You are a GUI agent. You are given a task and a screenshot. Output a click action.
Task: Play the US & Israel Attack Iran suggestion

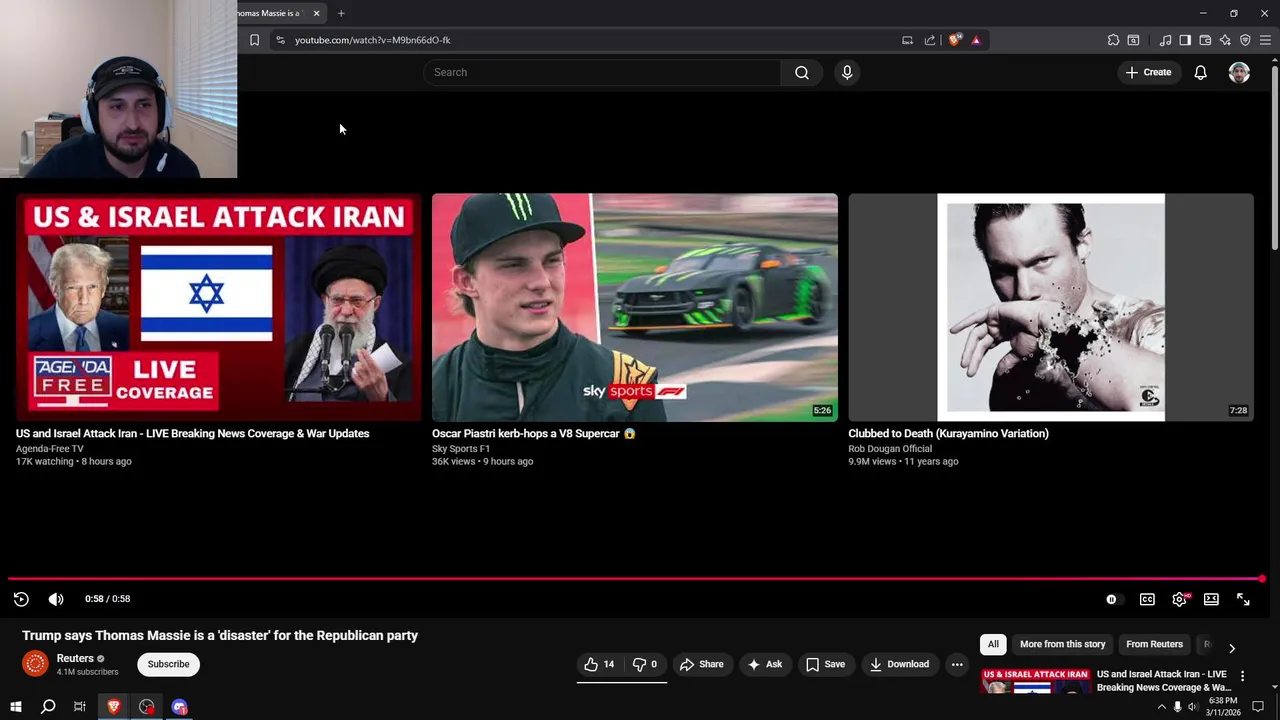(218, 307)
